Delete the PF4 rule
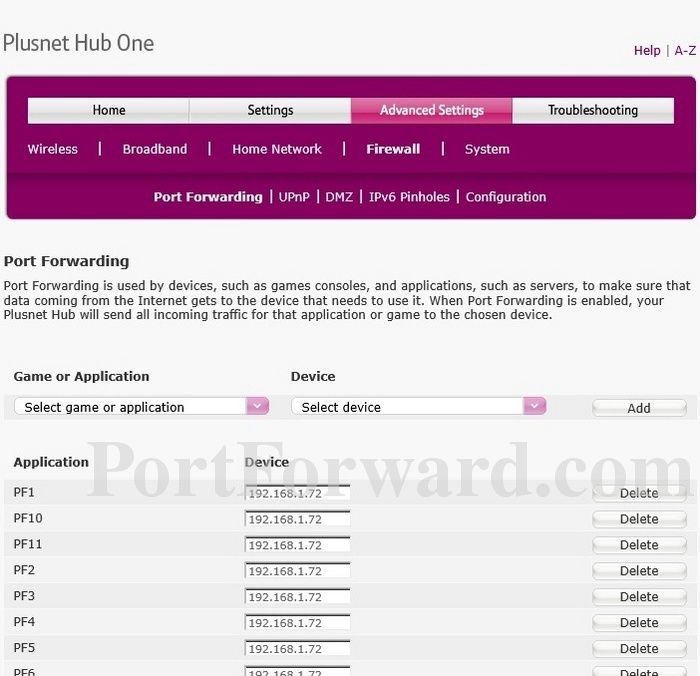Screen dimensions: 700x676 point(639,623)
